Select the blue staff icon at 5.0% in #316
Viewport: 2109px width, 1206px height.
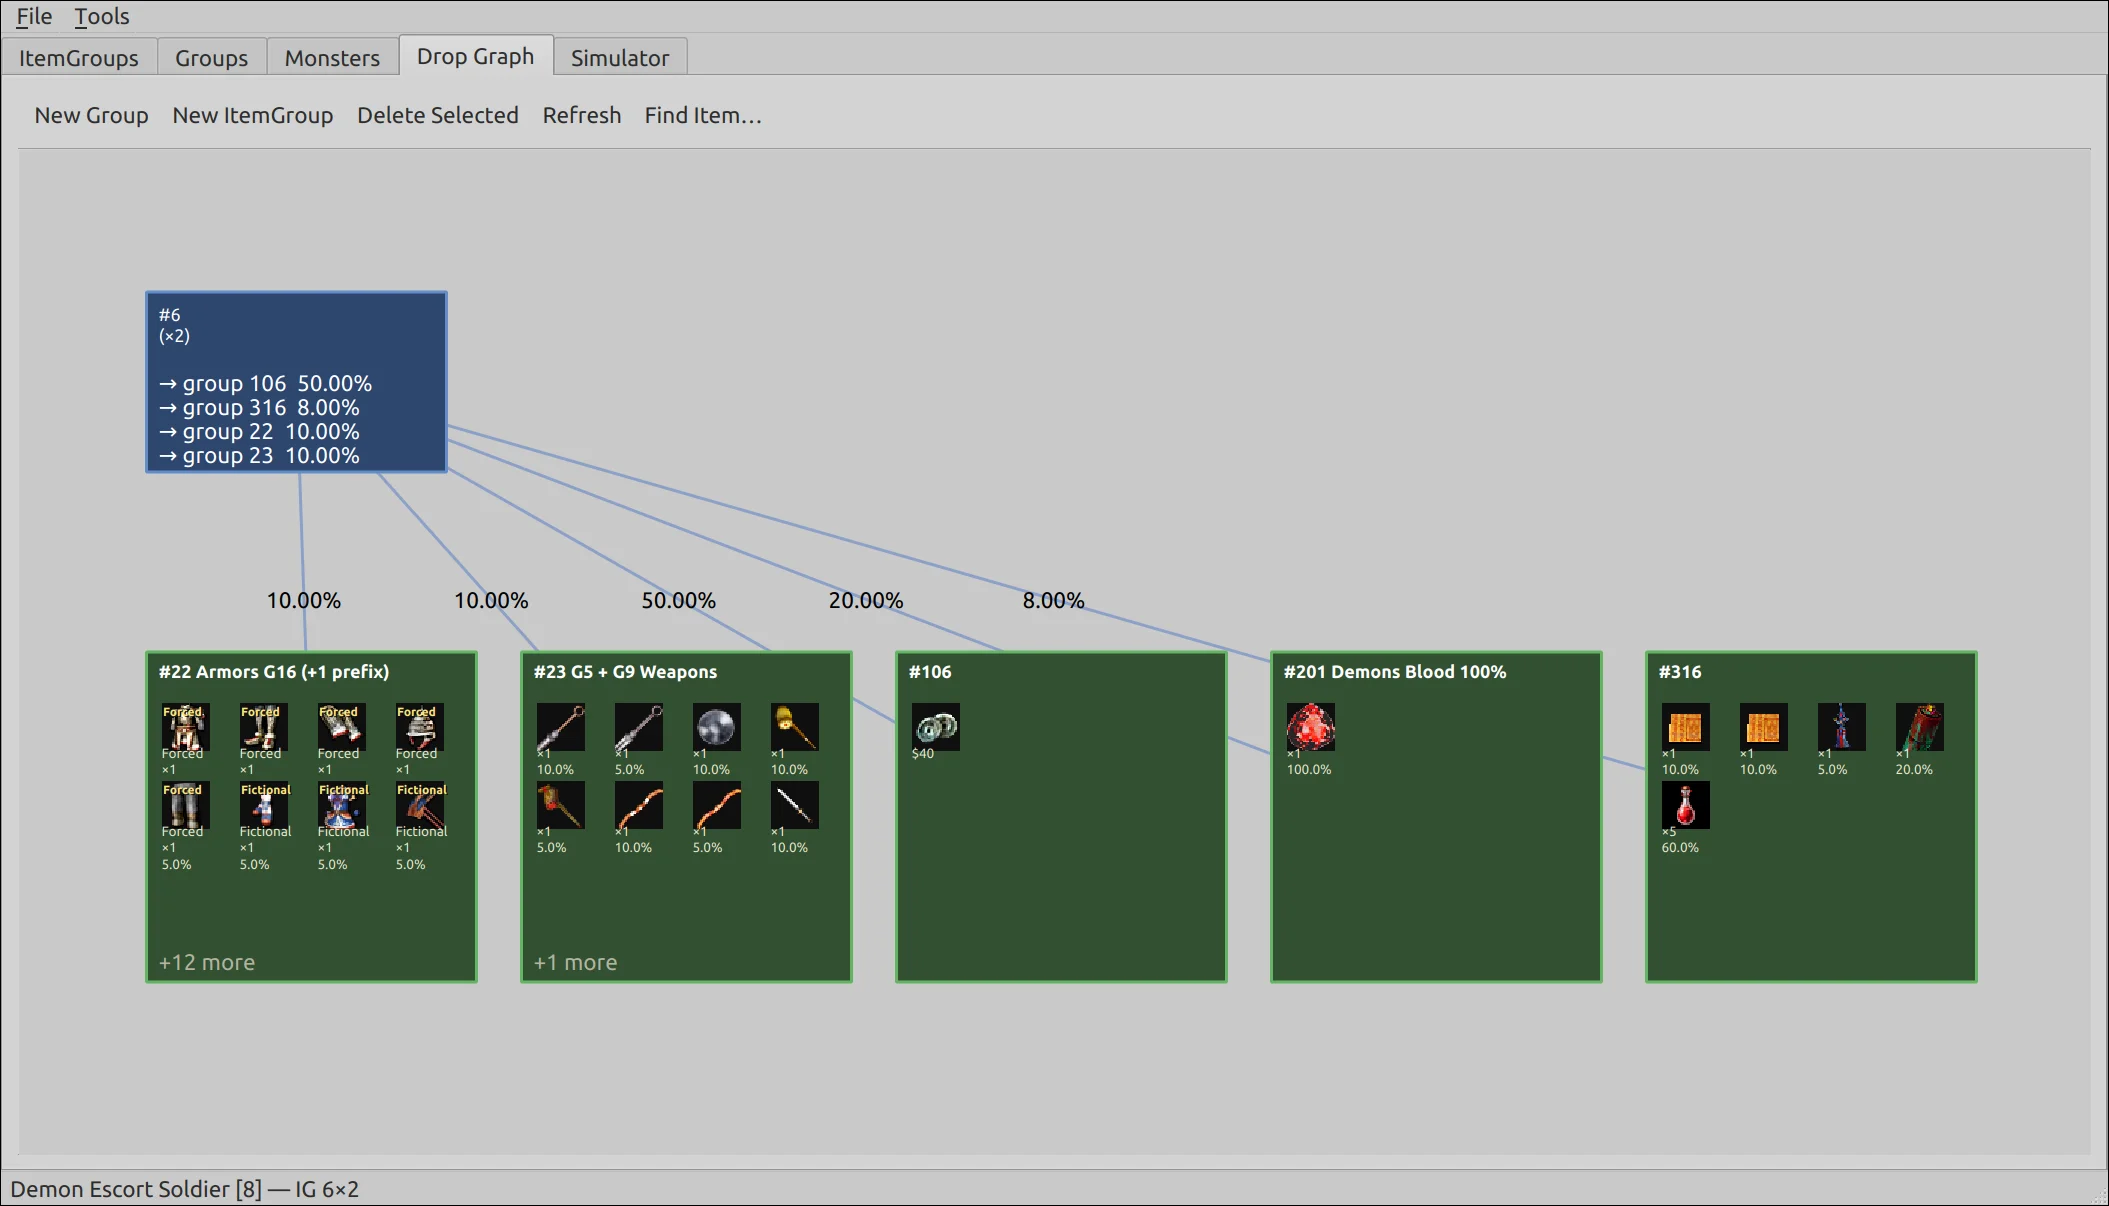click(x=1841, y=727)
